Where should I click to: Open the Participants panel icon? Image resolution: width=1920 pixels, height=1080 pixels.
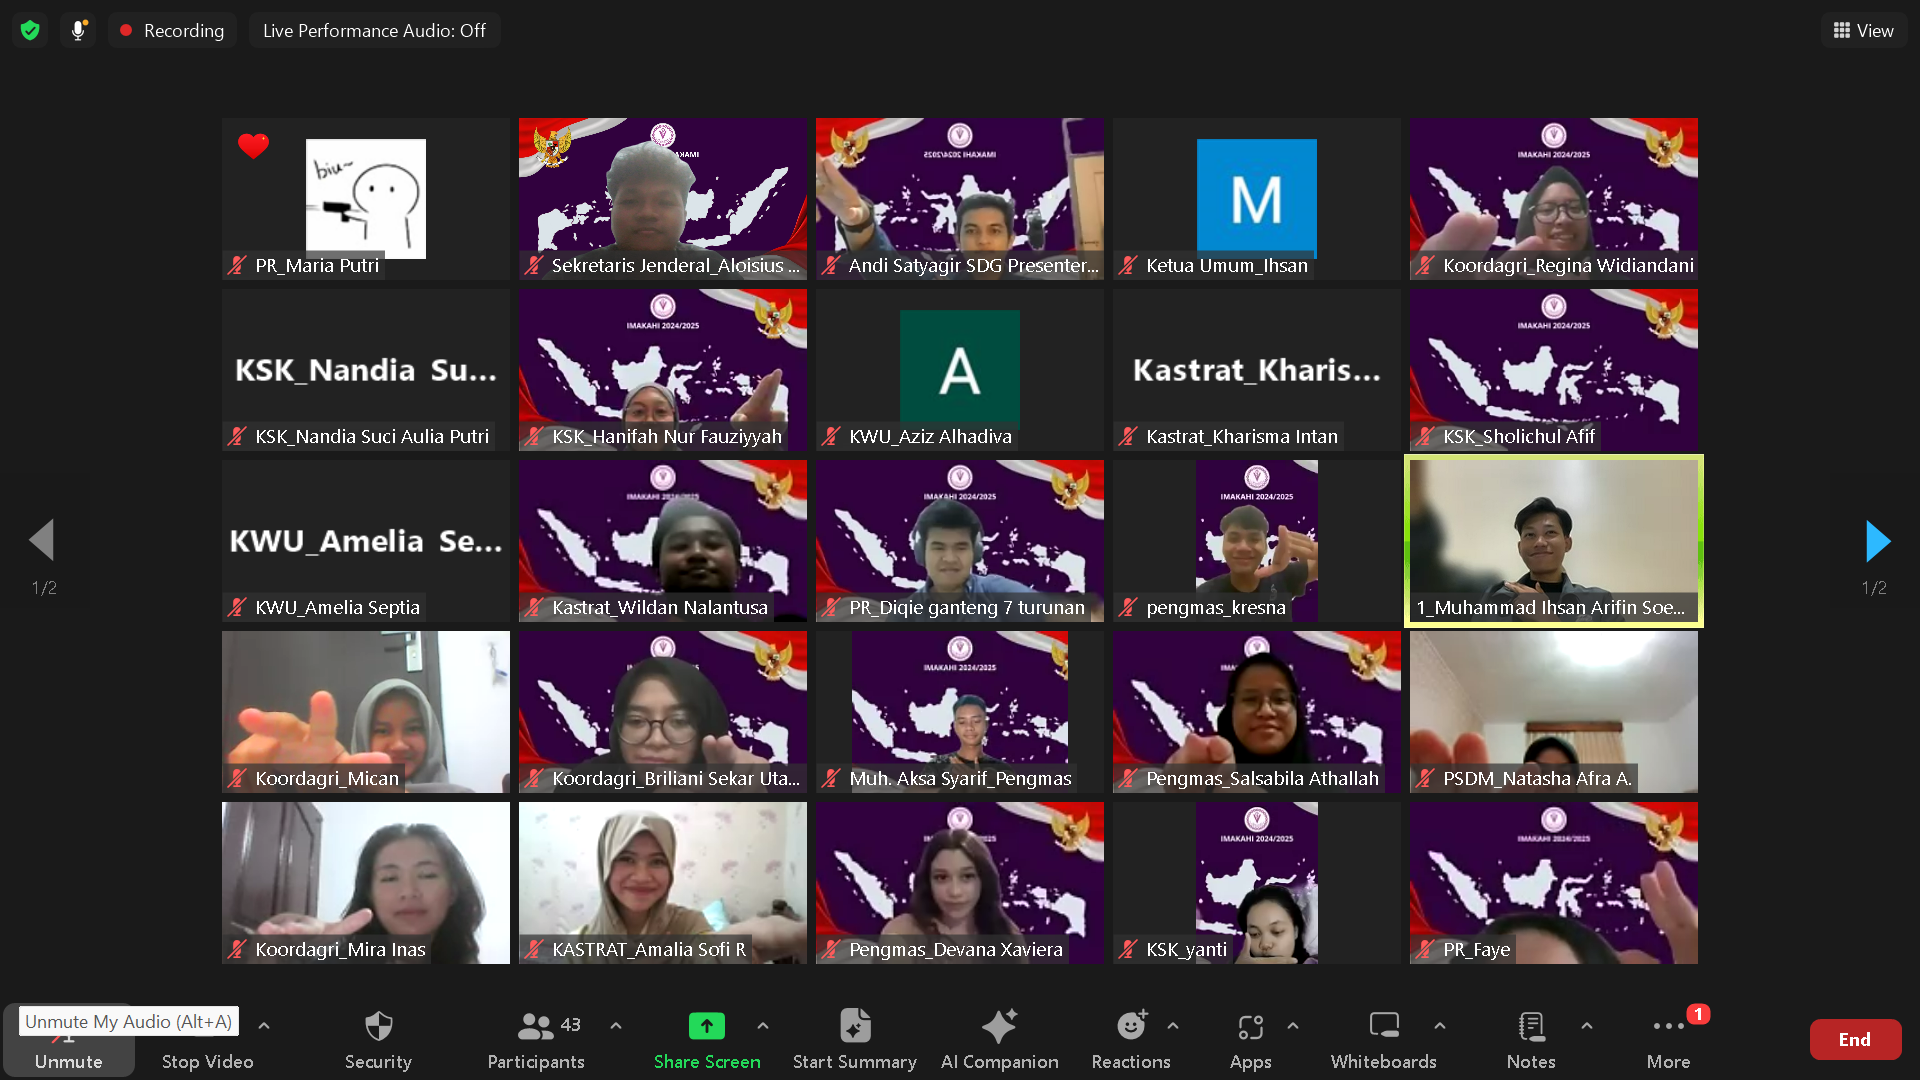click(x=535, y=1027)
